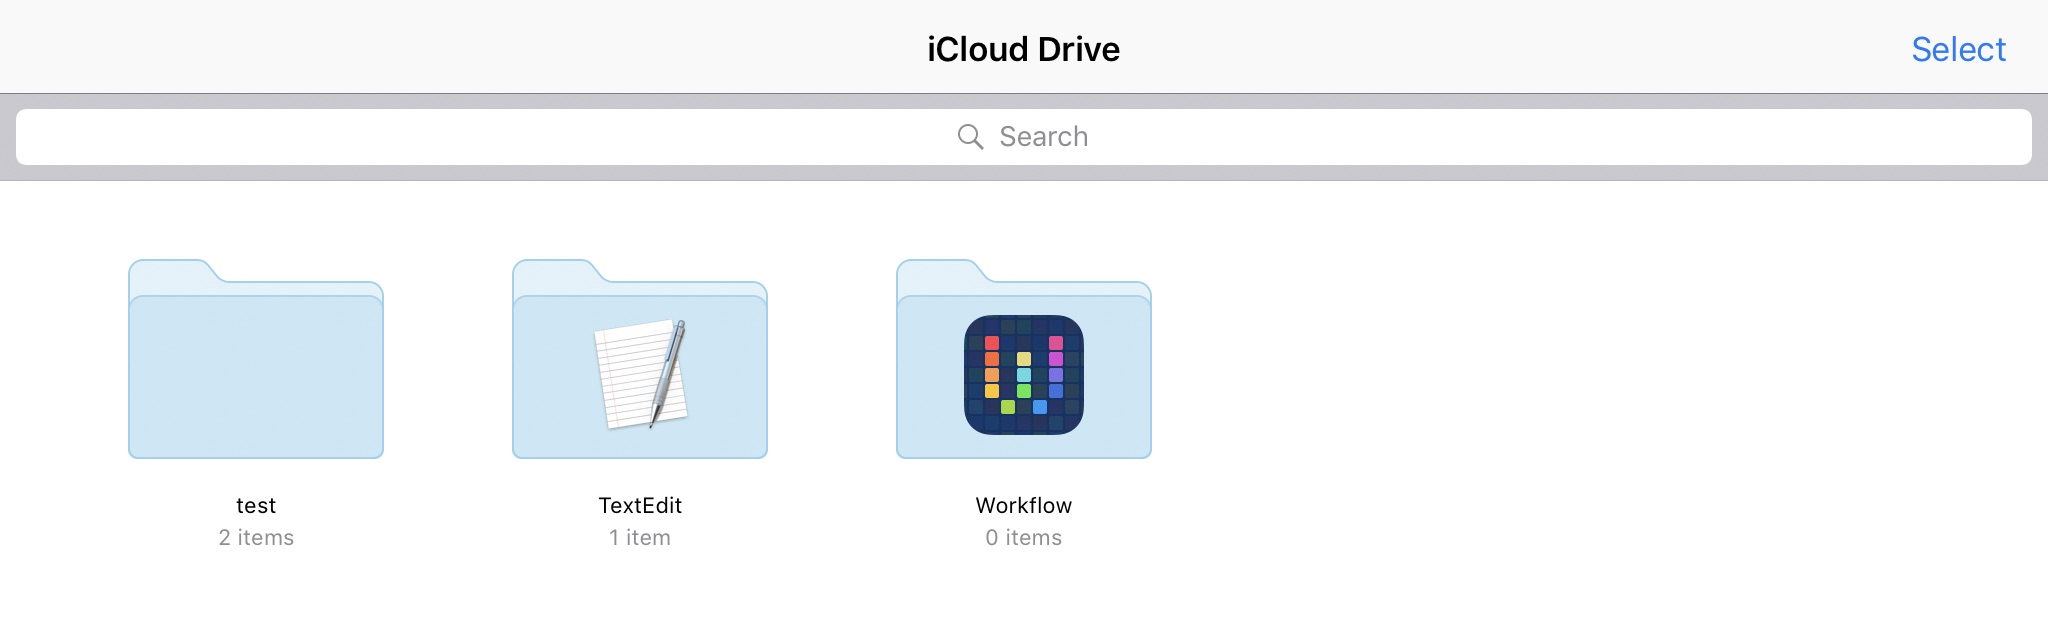Click the "TextEdit" folder name label
The height and width of the screenshot is (624, 2048).
(x=640, y=505)
